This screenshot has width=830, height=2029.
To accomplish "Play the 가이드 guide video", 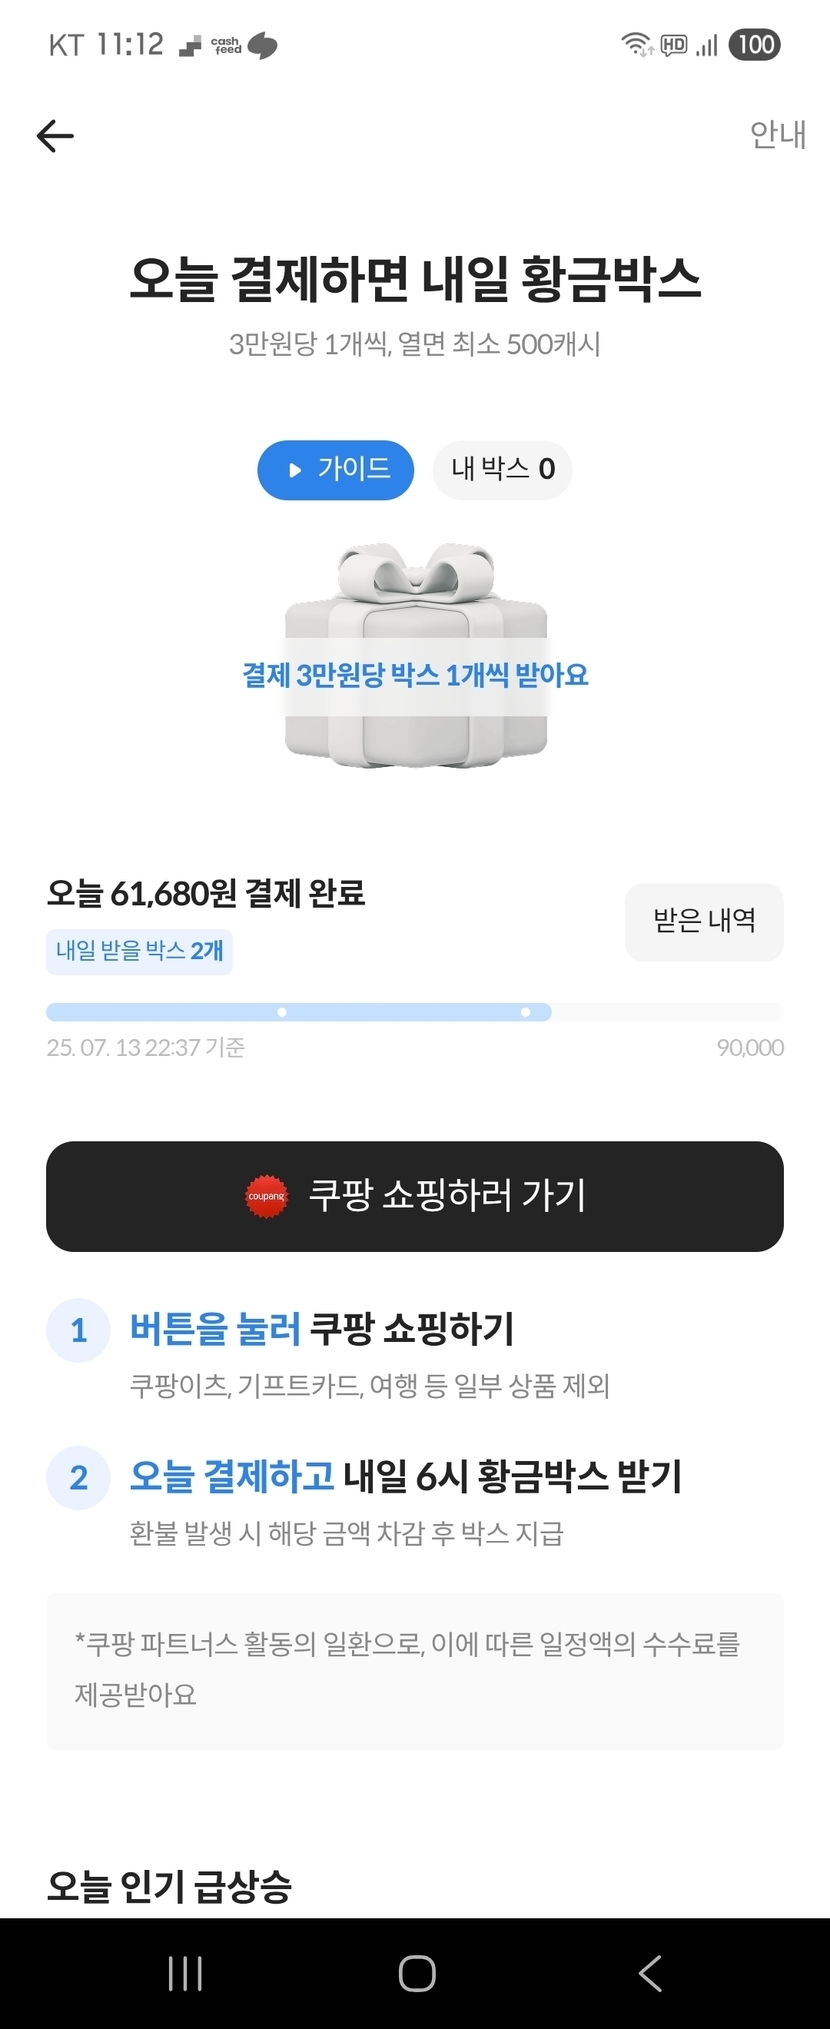I will pos(336,469).
